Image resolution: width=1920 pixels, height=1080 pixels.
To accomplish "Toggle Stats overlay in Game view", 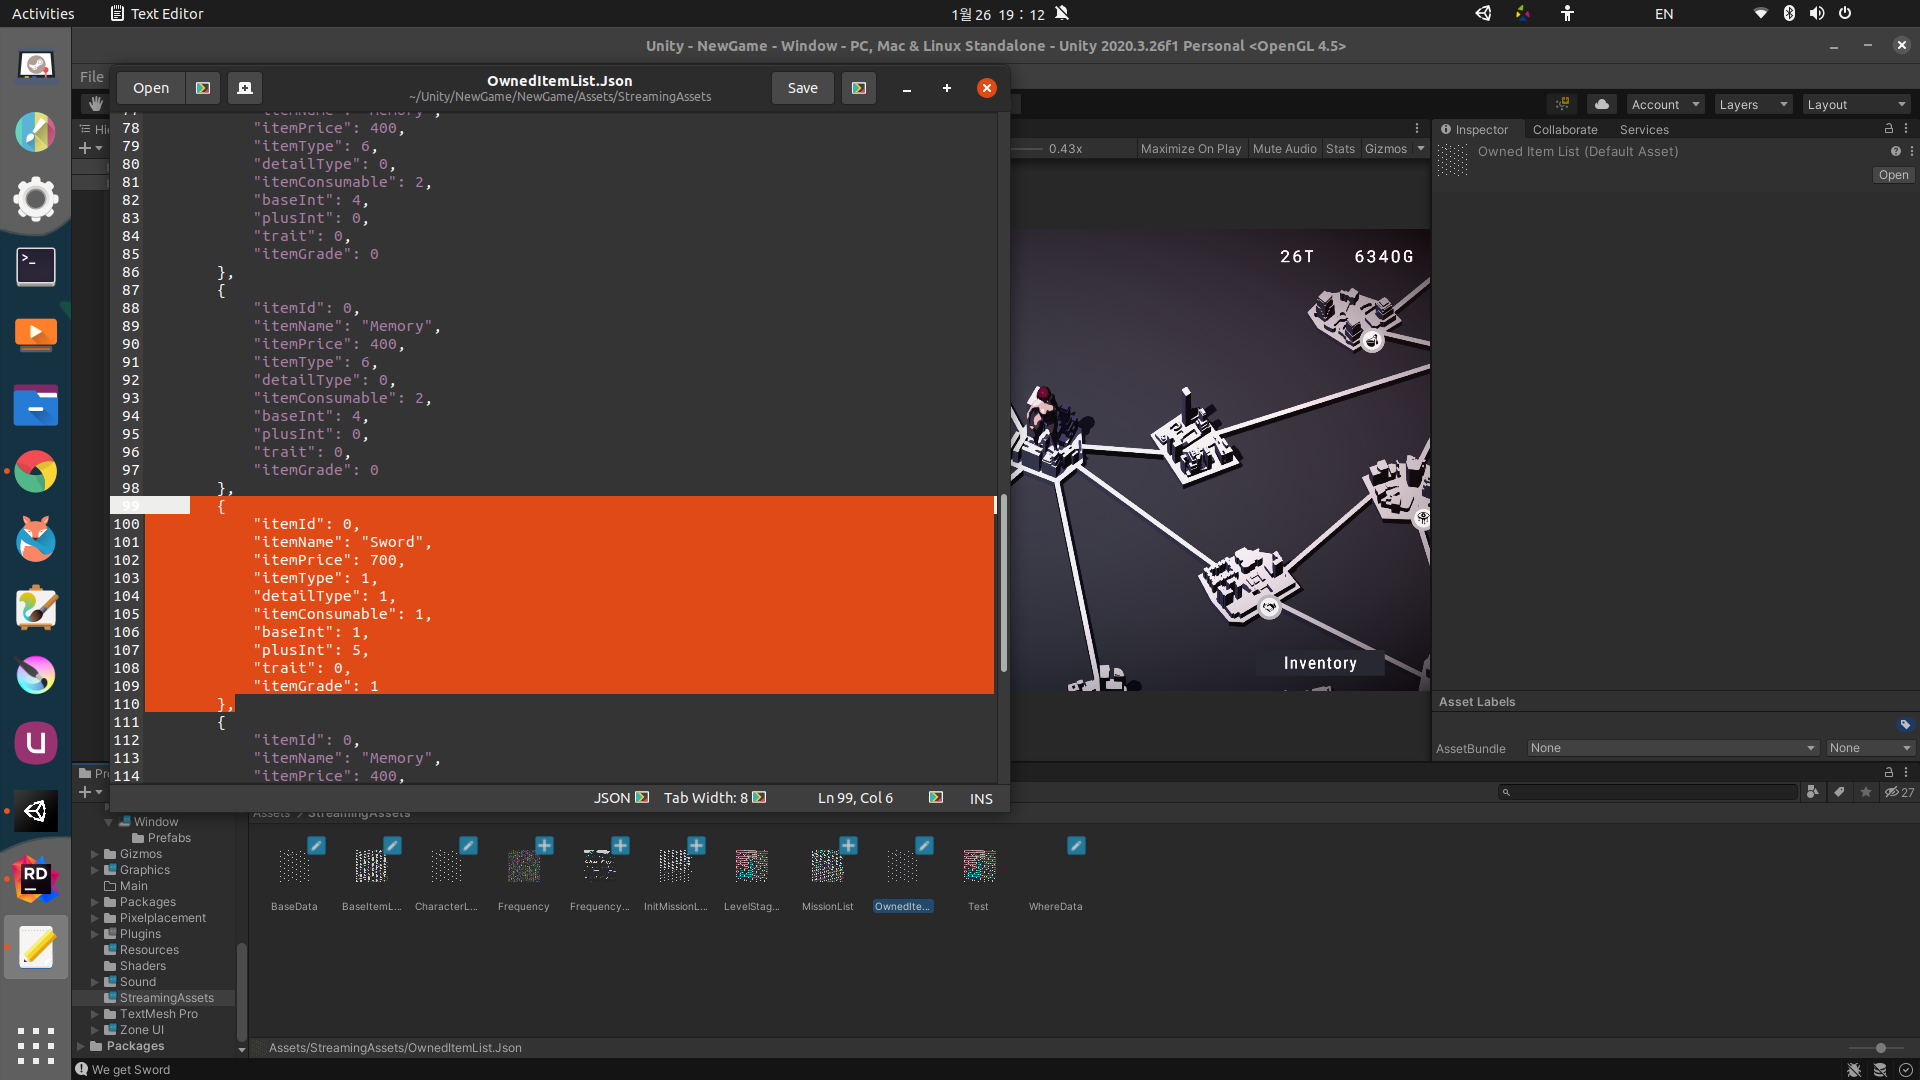I will (1340, 149).
